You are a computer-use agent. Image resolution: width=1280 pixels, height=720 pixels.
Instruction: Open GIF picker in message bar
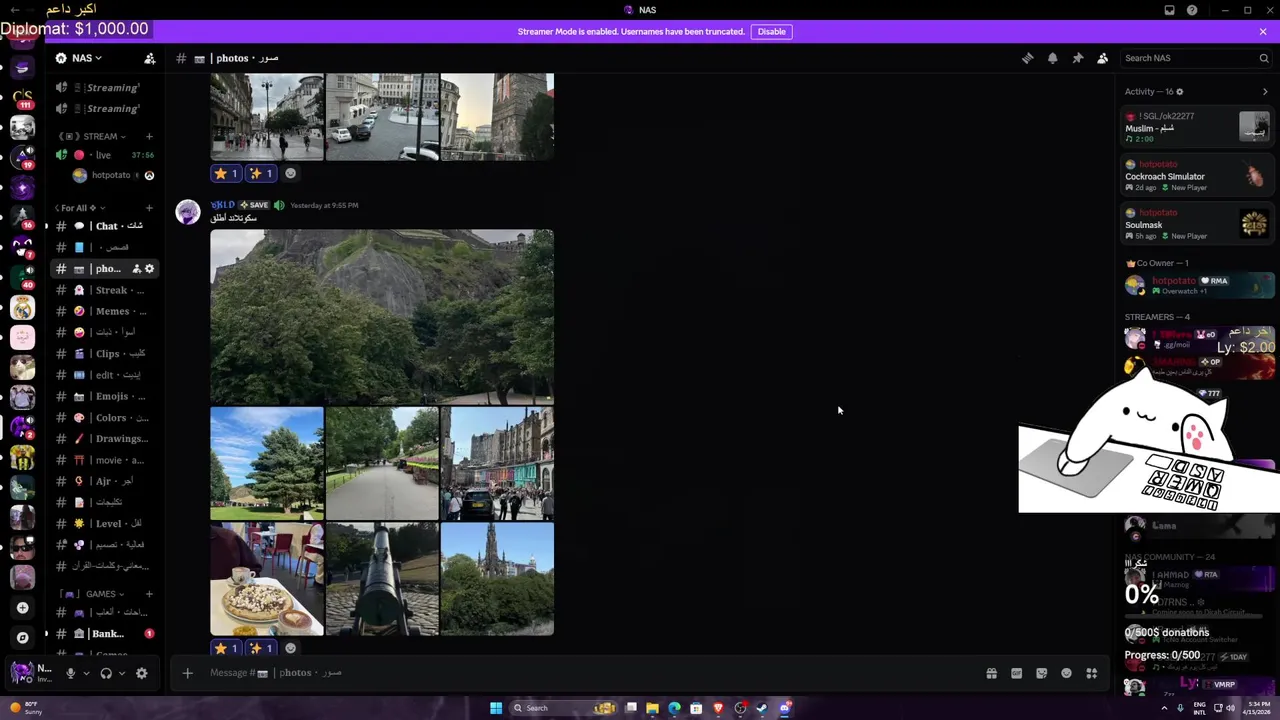tap(1016, 673)
